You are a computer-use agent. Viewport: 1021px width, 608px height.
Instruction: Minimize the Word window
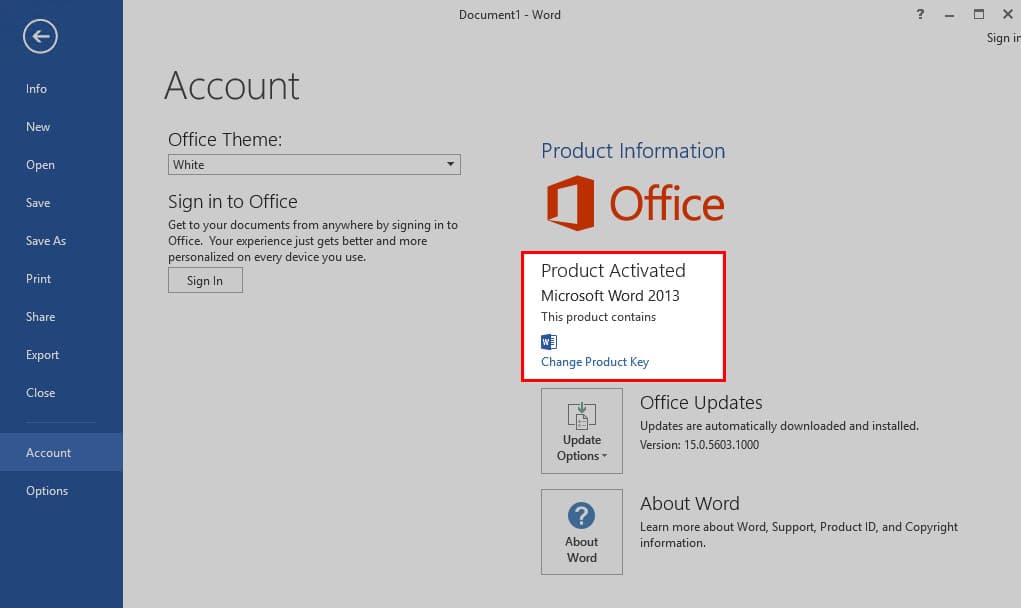coord(949,14)
